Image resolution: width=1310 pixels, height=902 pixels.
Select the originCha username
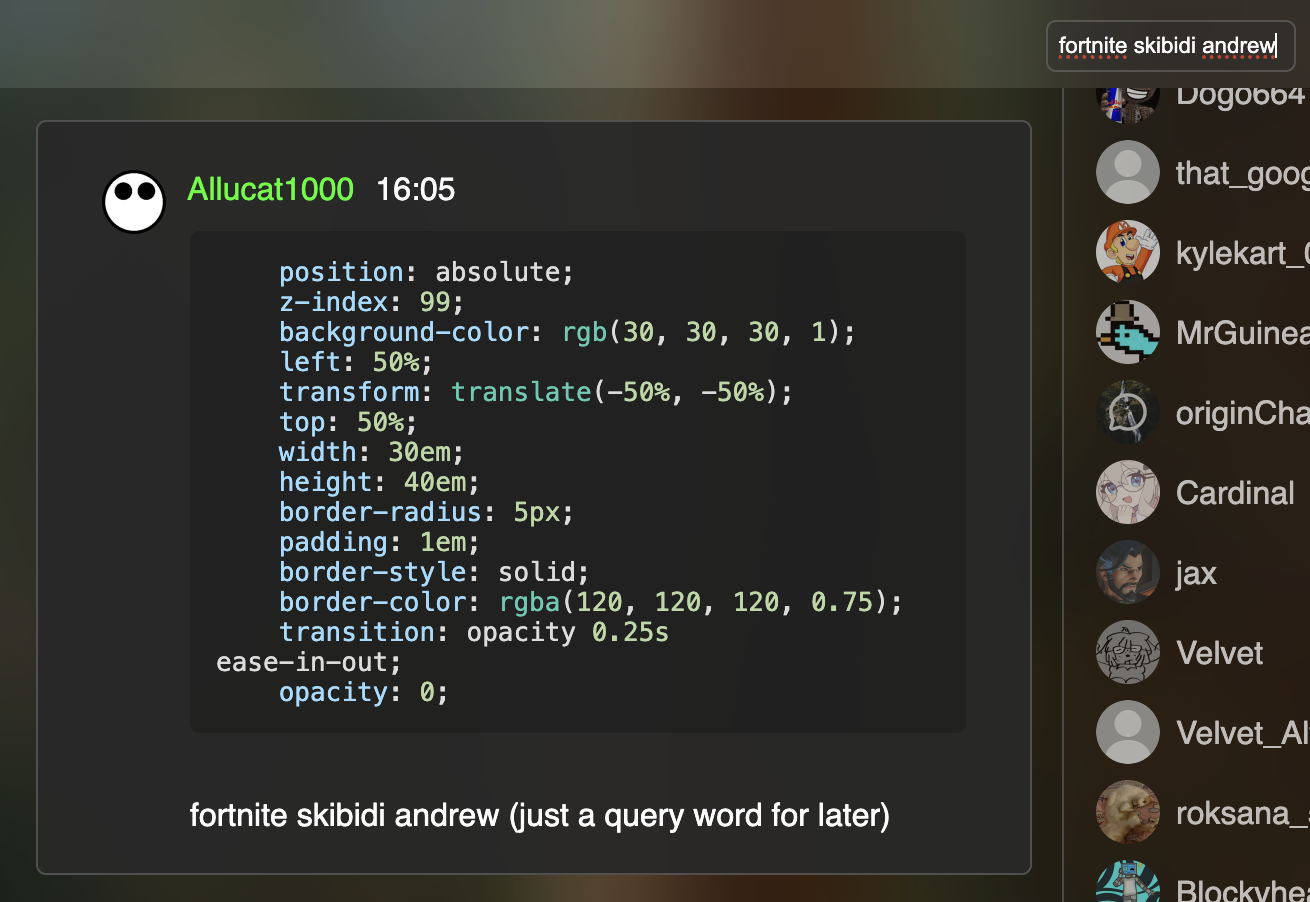1243,413
